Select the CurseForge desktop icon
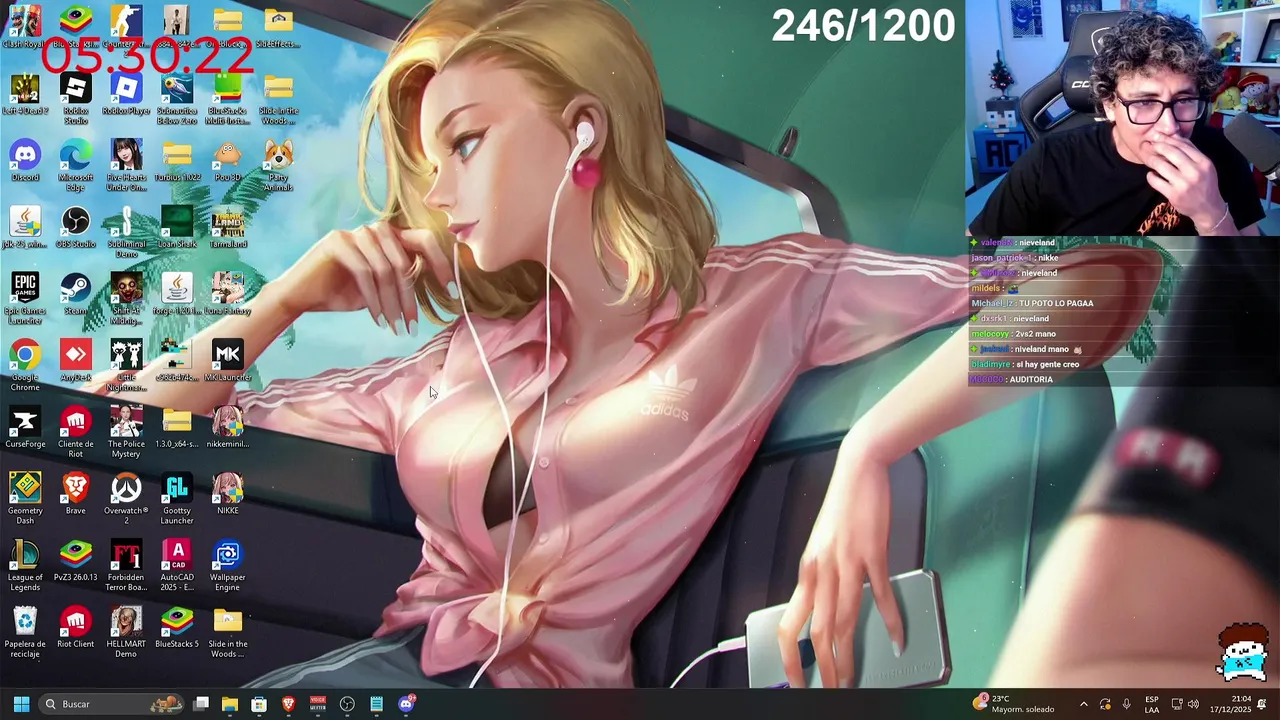 [25, 428]
